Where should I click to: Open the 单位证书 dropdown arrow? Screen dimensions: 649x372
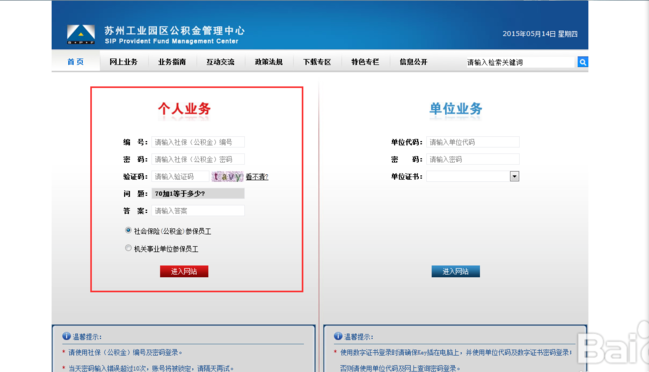tap(514, 176)
